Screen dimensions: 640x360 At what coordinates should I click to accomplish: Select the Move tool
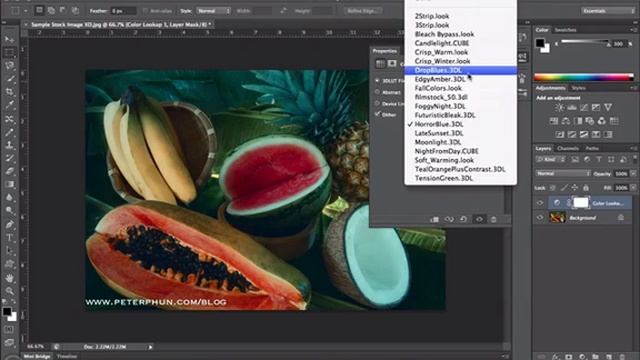[9, 39]
